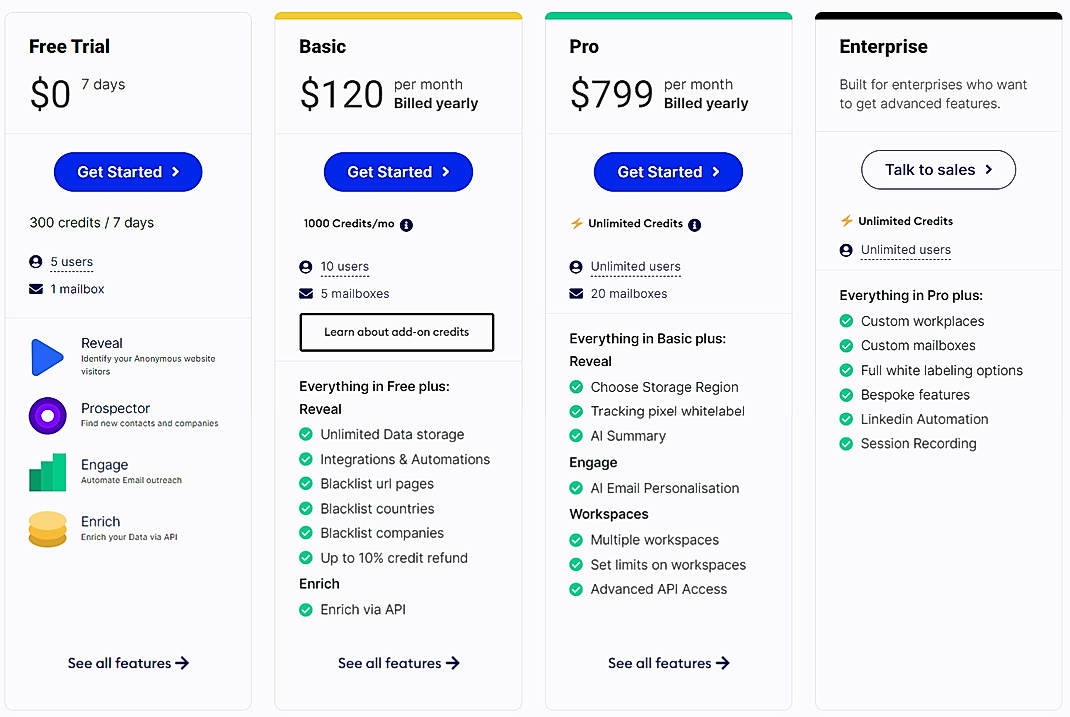Click the Talk to sales button

(x=938, y=169)
